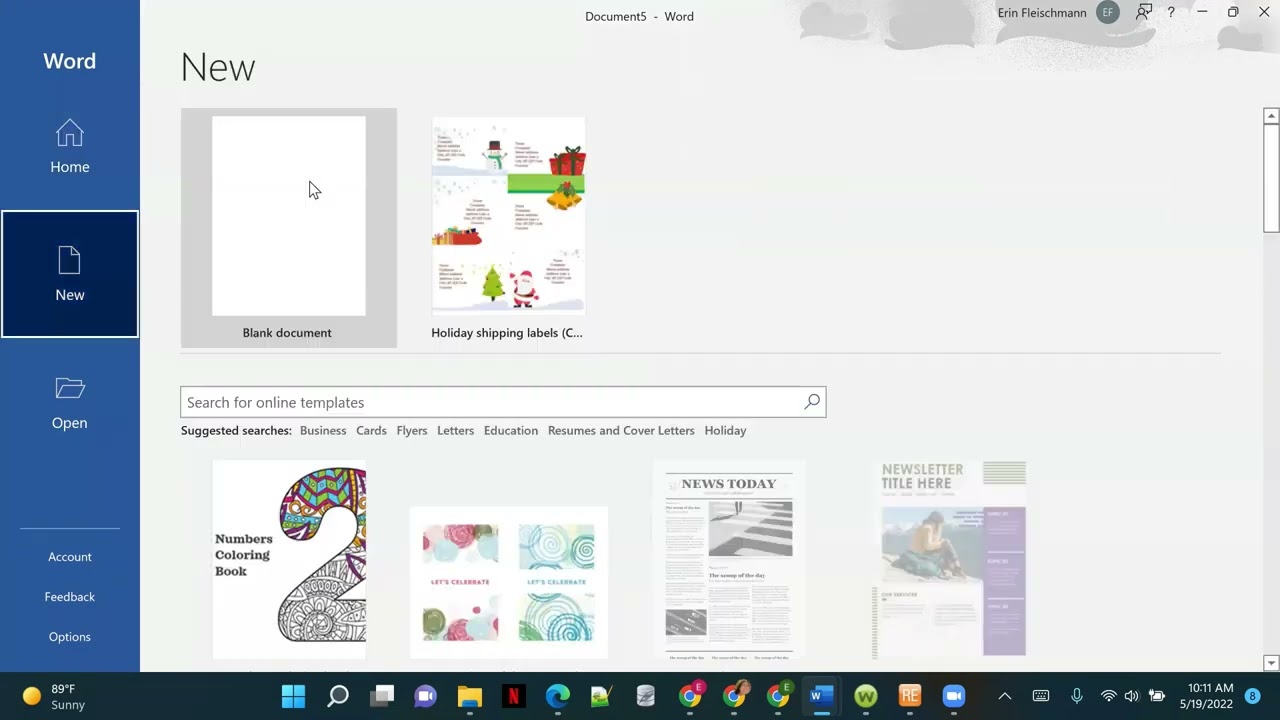Search suggested category Flyers

coord(412,431)
